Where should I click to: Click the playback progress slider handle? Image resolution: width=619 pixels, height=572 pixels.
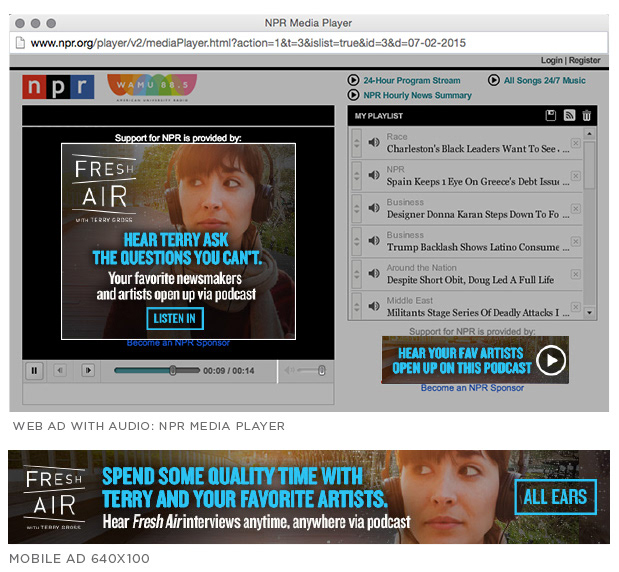(x=173, y=370)
